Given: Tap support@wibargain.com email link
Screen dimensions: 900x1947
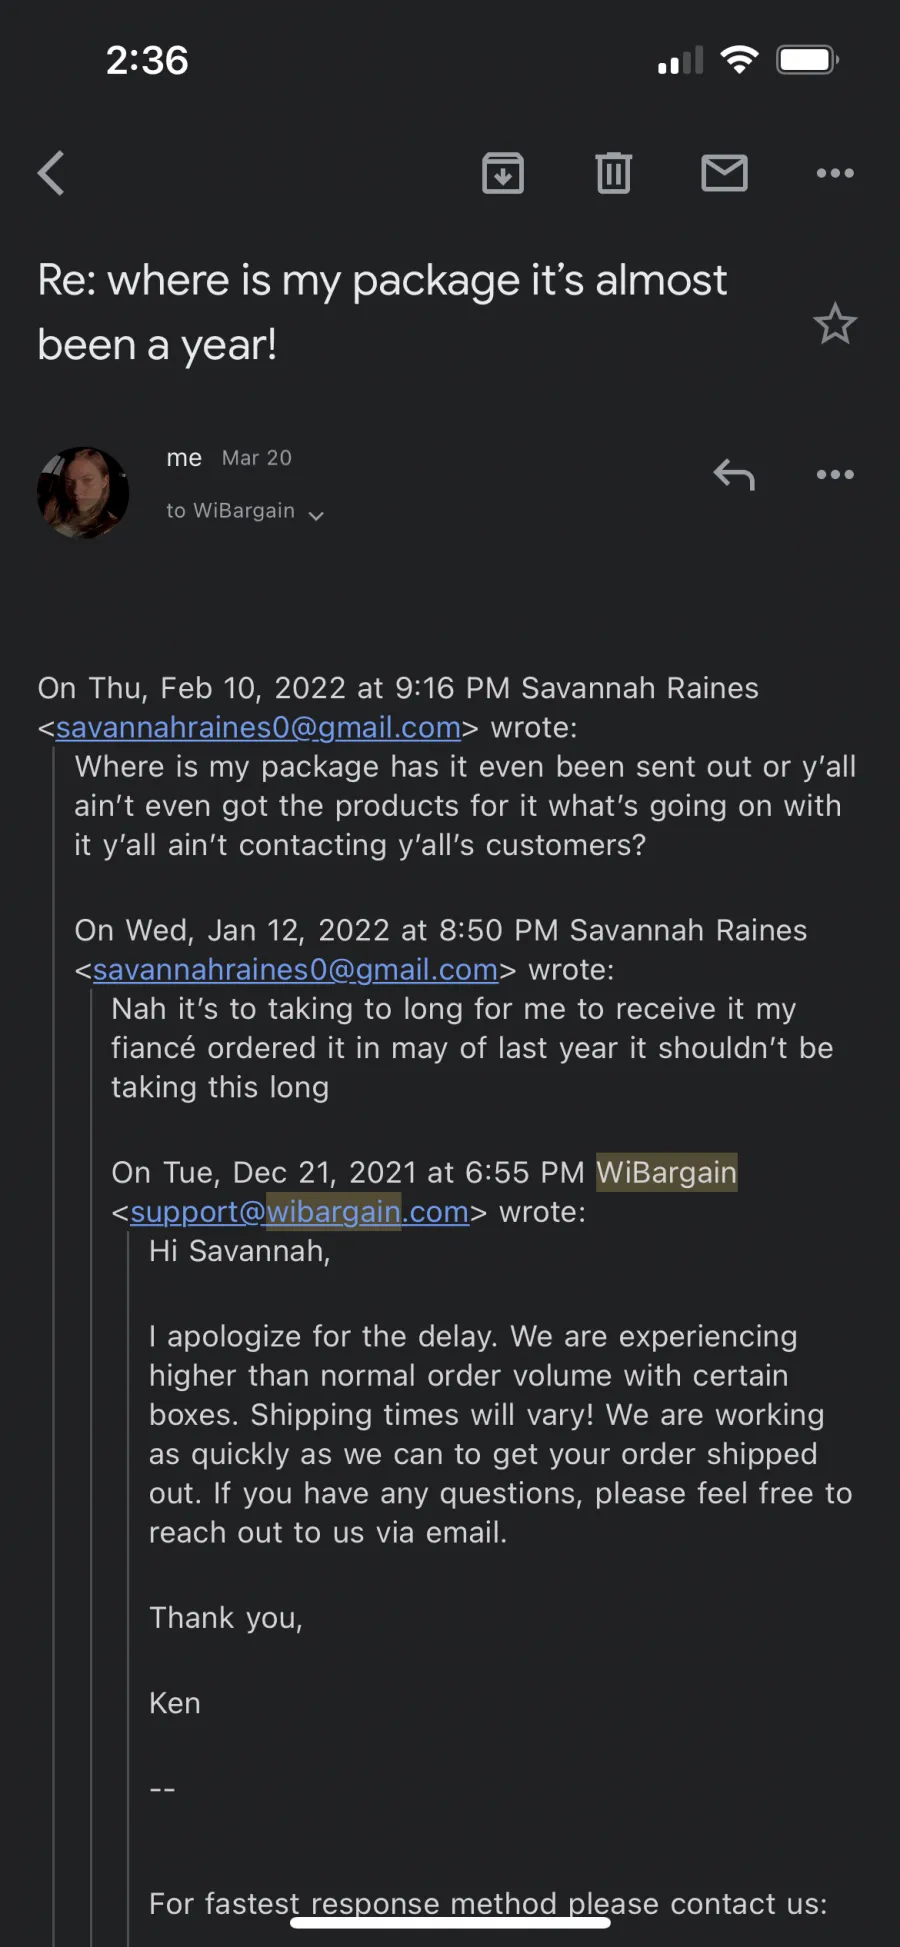Looking at the screenshot, I should [x=299, y=1211].
